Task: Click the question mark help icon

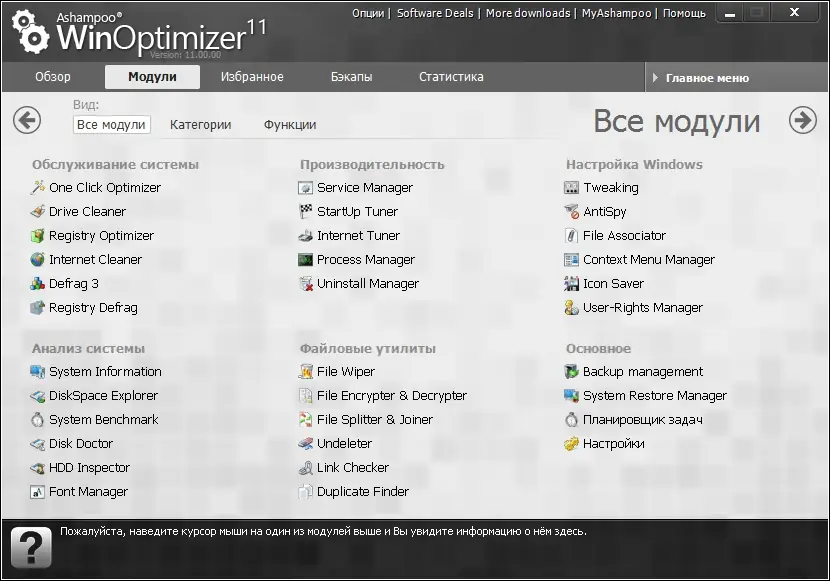Action: point(31,547)
